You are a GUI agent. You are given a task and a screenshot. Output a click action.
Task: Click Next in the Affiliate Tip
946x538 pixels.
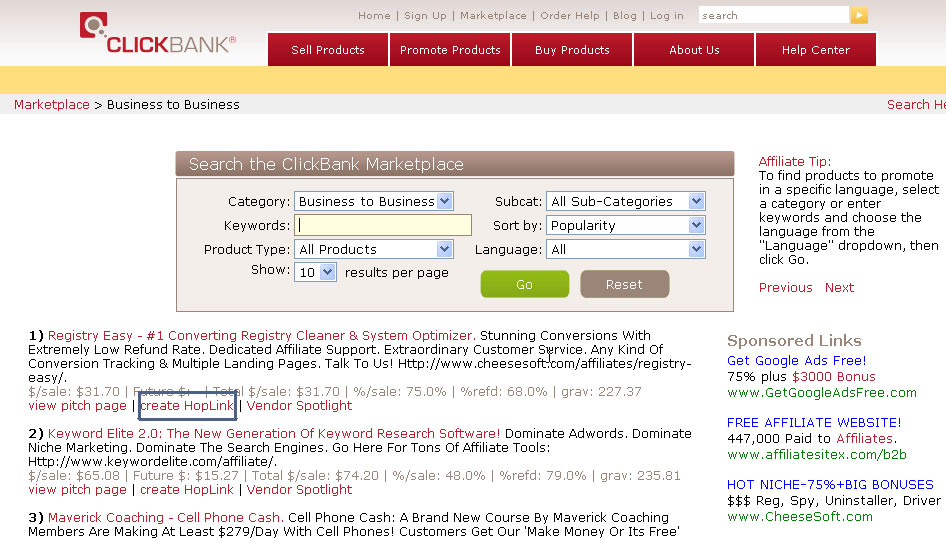click(839, 288)
